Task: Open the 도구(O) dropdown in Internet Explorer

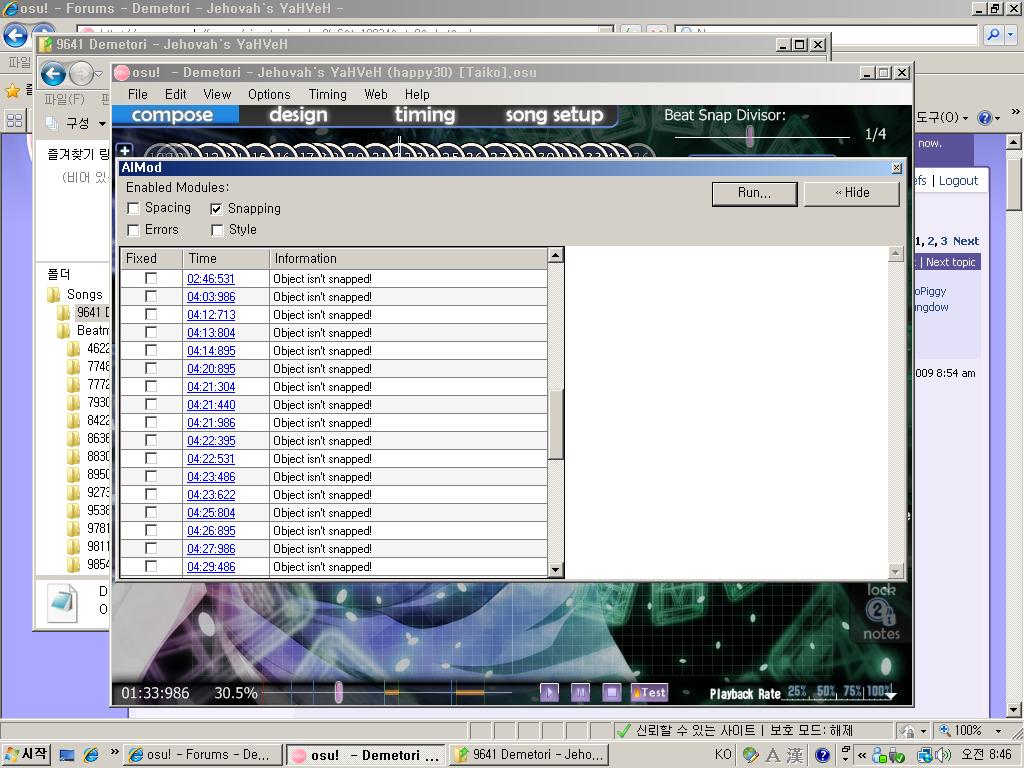Action: coord(942,118)
